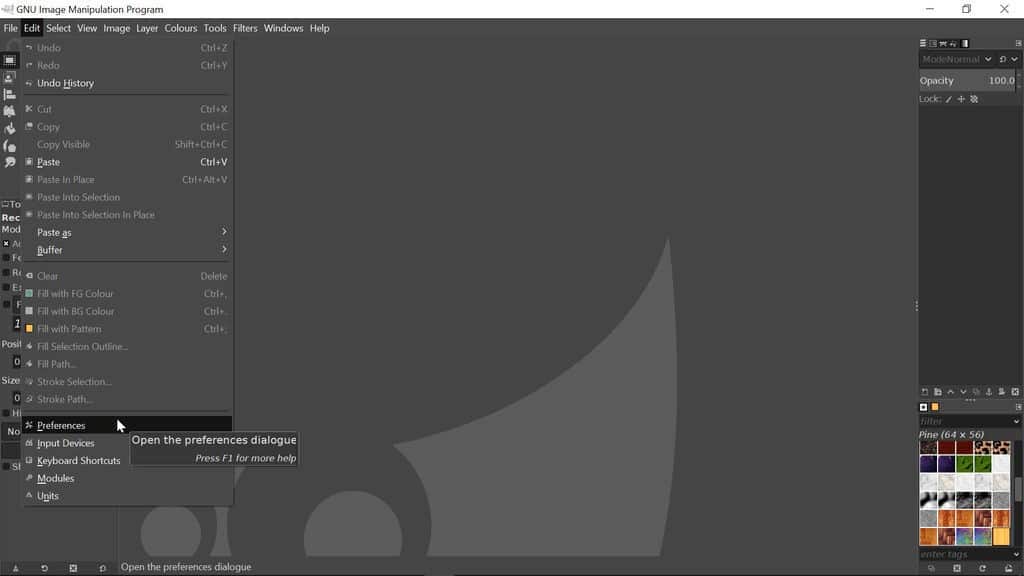Click the anchor floating layer icon
This screenshot has height=576, width=1024.
(x=989, y=392)
